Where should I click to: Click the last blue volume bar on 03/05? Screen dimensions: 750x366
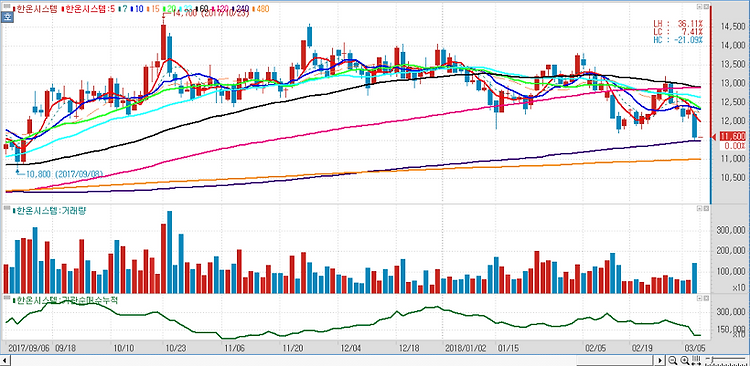[694, 278]
